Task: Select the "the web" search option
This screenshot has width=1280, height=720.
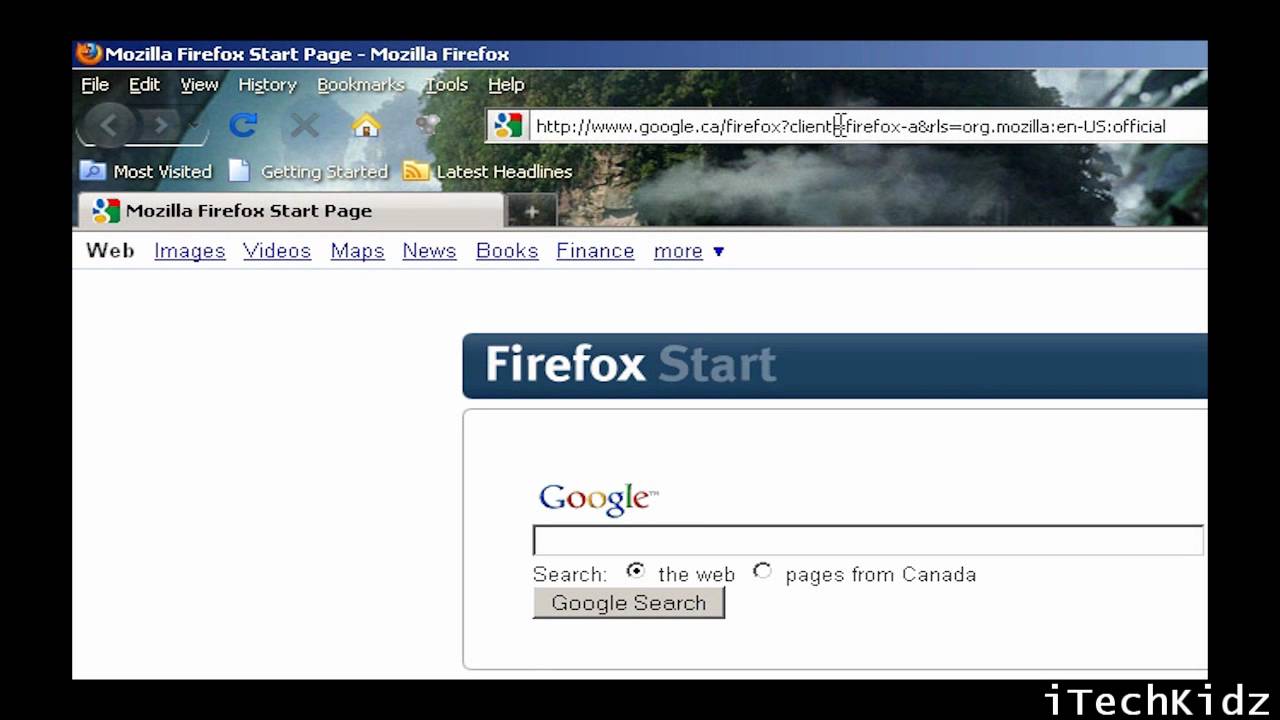Action: 636,571
